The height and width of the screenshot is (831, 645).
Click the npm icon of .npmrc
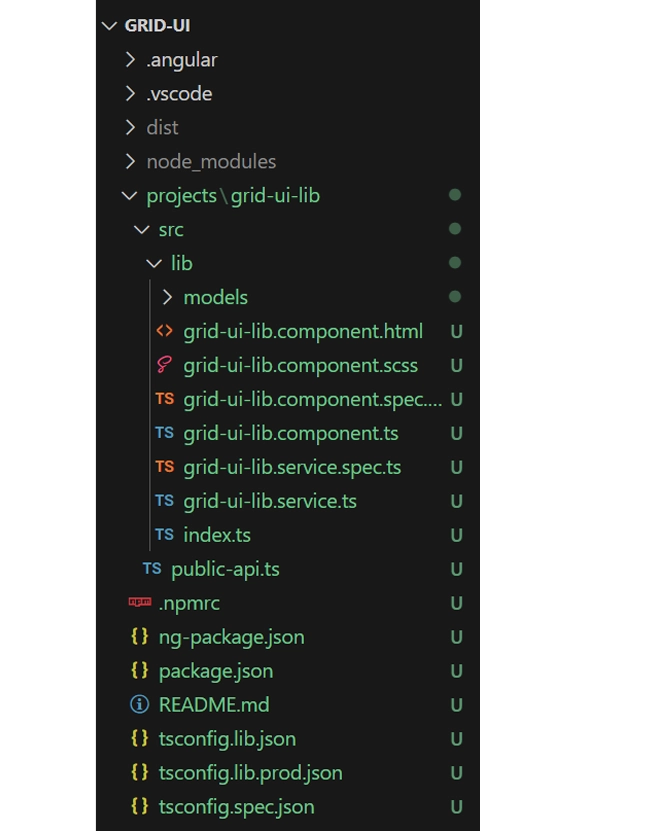click(x=140, y=602)
